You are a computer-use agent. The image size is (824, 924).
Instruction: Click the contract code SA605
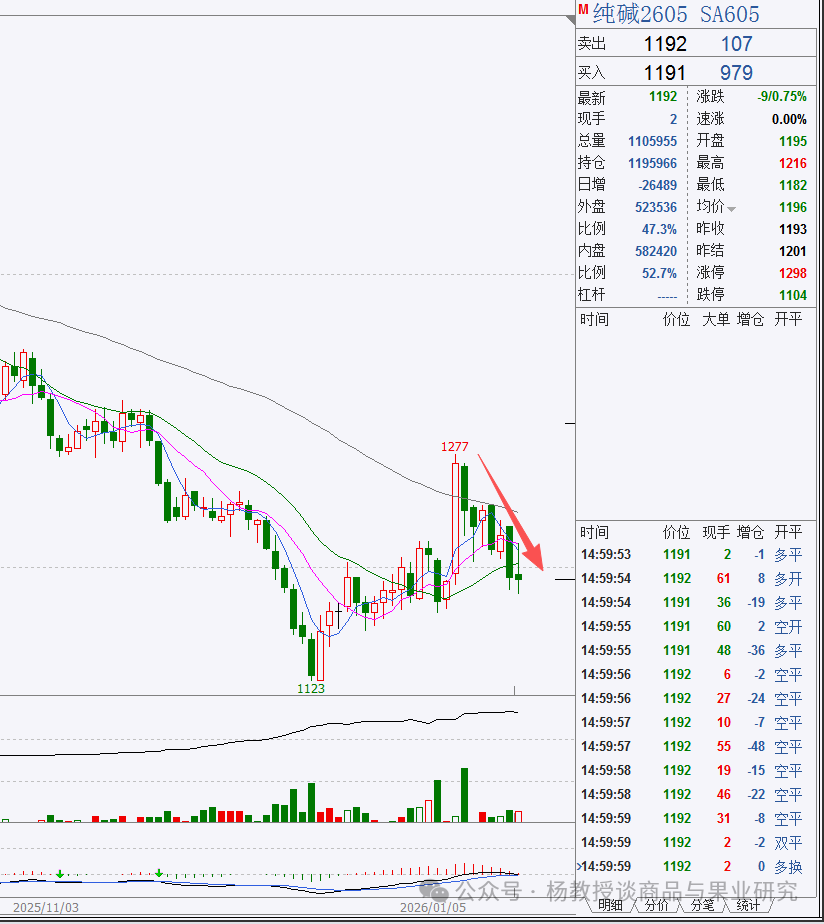(730, 15)
